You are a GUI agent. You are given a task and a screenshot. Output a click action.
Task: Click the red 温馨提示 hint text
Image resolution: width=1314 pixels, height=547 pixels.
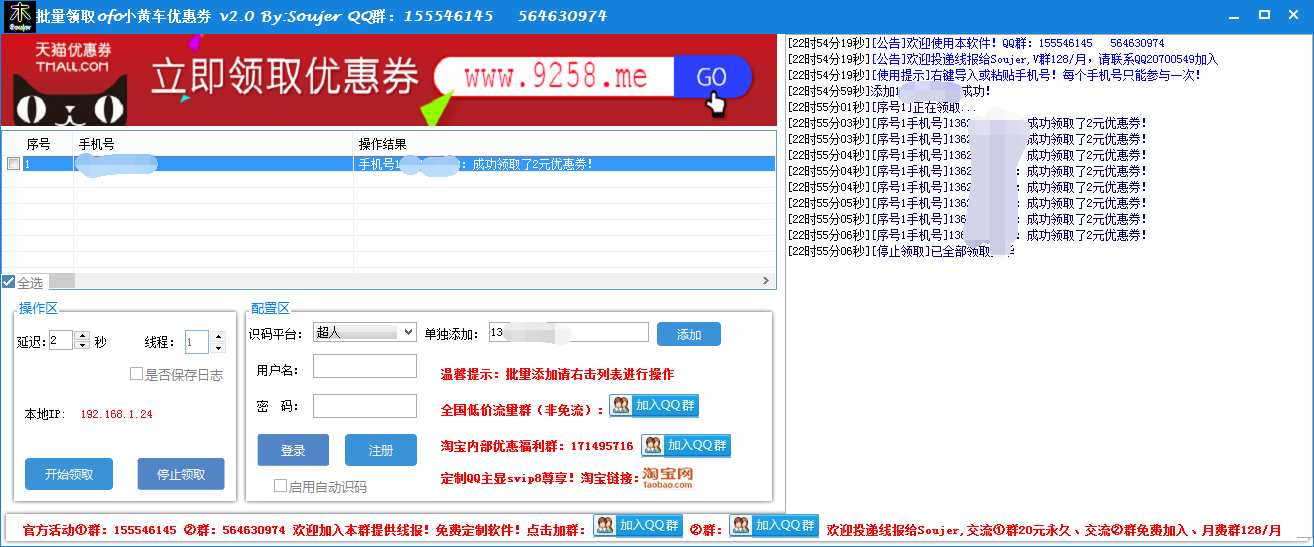click(x=557, y=374)
